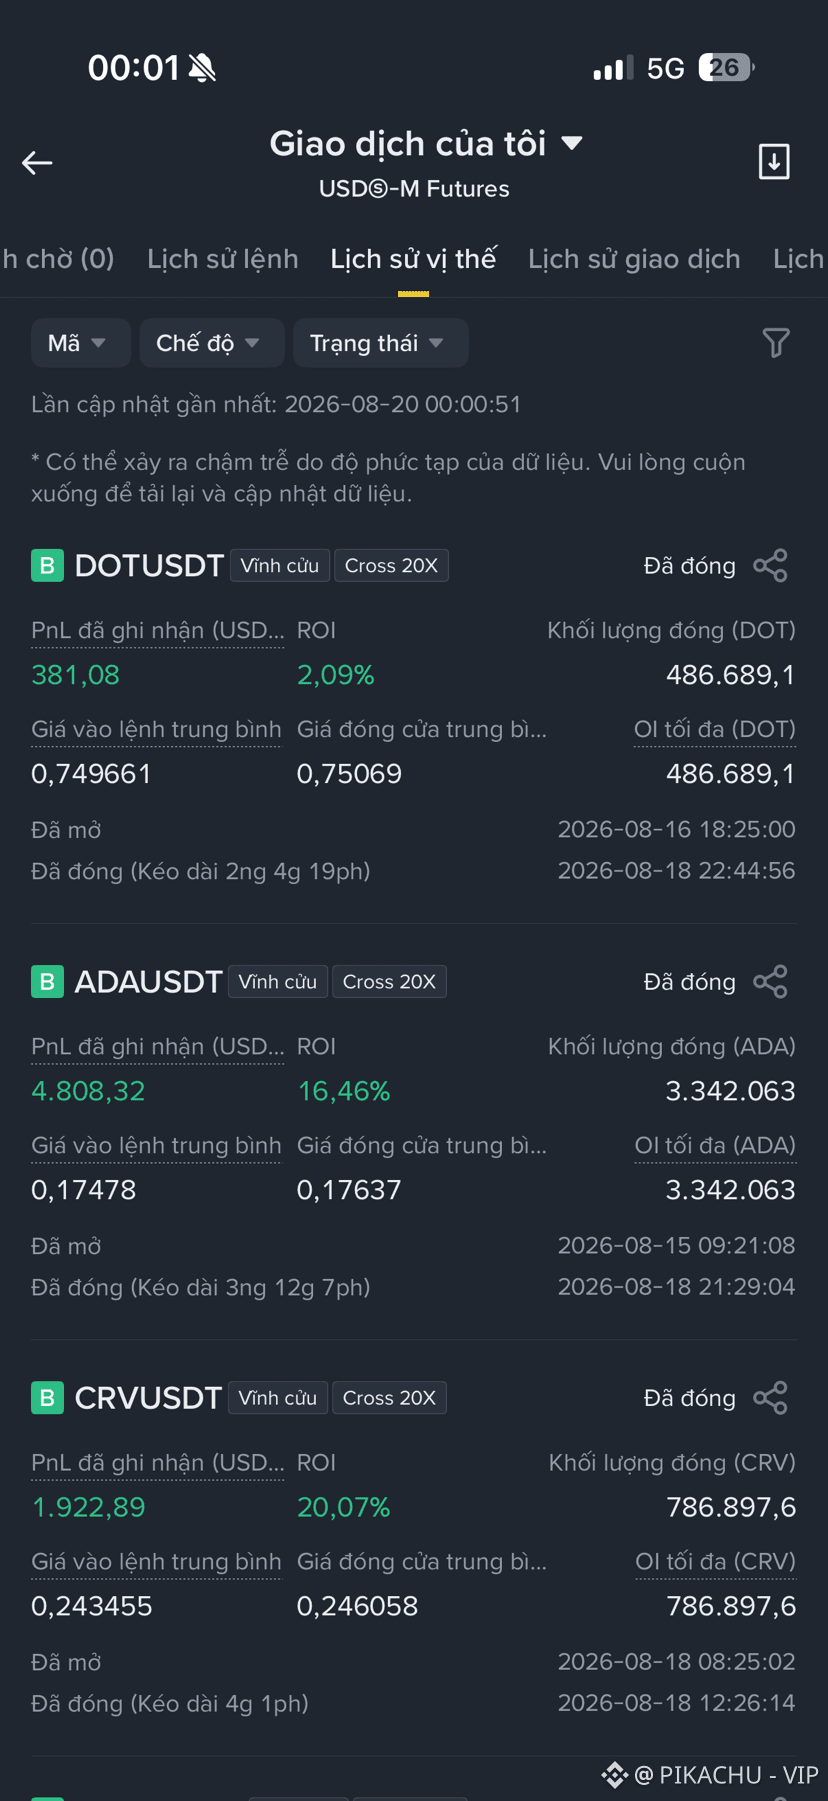Screen dimensions: 828x1801
Task: Switch to Lịch sử lệnh tab
Action: click(x=223, y=259)
